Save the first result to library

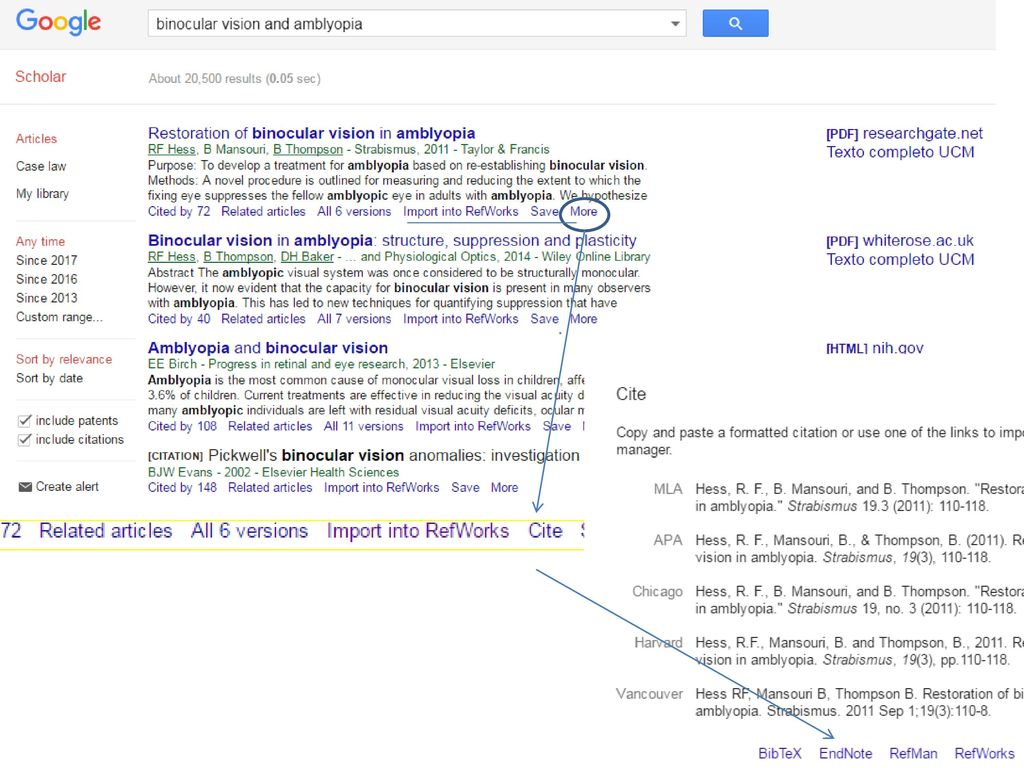(545, 212)
